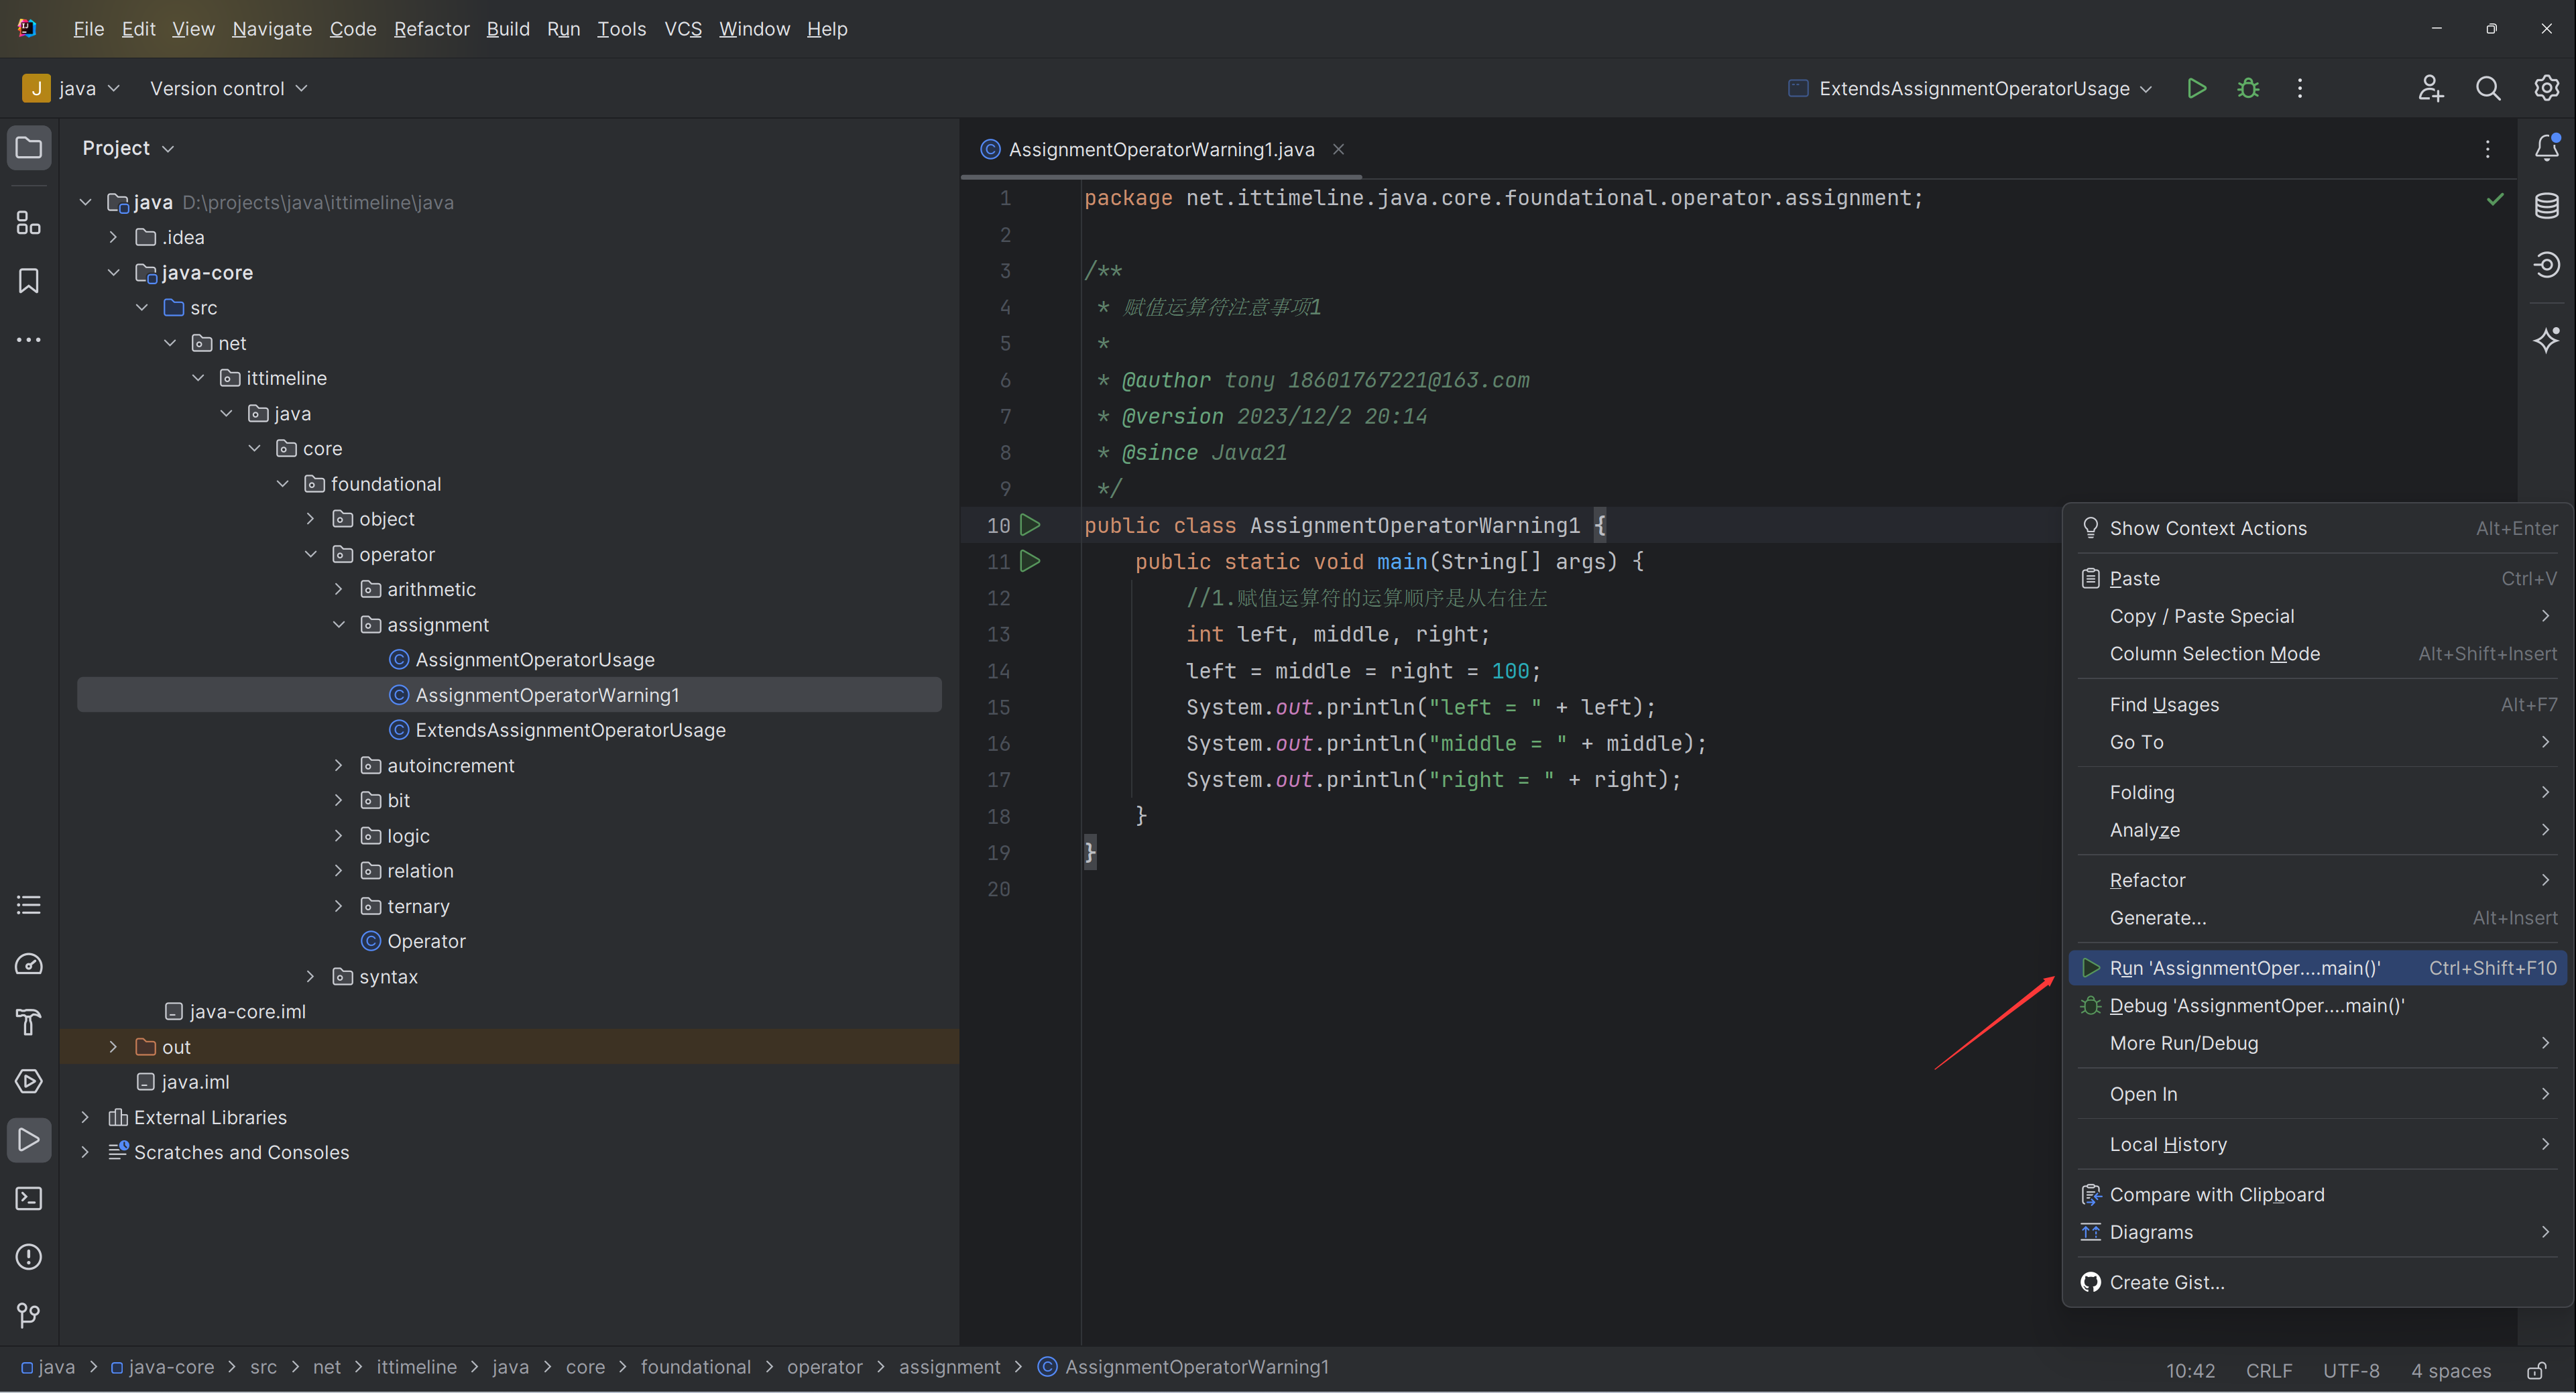Open the Bookmarks tool window icon
The image size is (2576, 1393).
(29, 281)
